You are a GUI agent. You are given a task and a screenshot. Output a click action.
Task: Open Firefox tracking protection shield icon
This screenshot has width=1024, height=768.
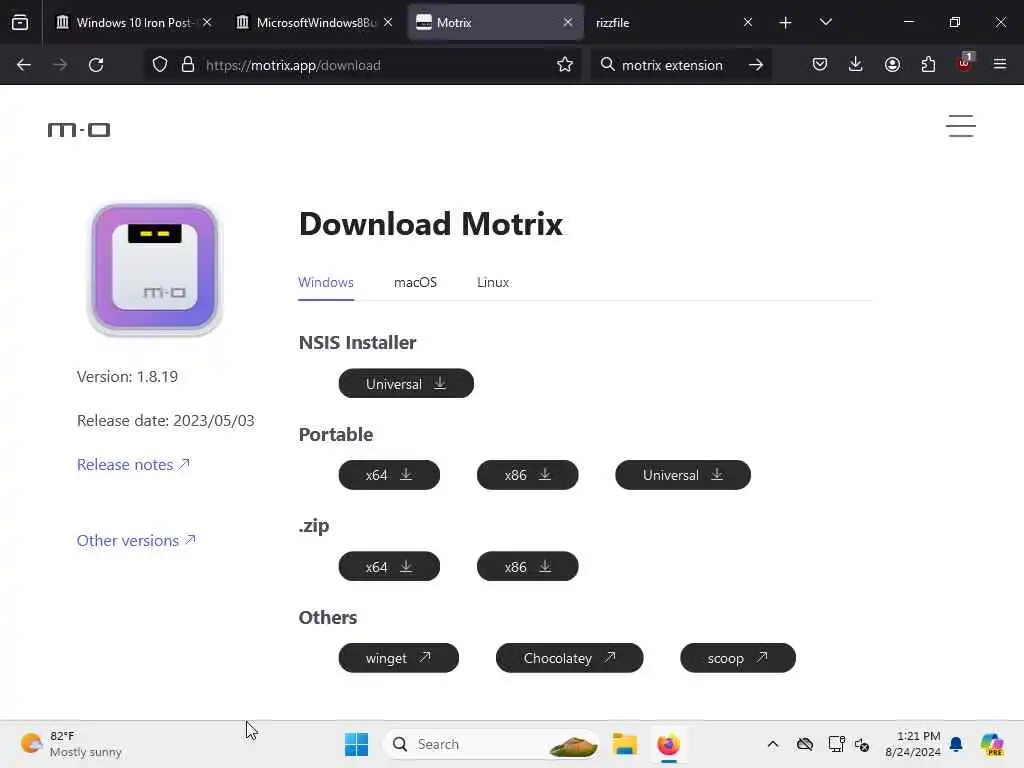click(x=160, y=65)
